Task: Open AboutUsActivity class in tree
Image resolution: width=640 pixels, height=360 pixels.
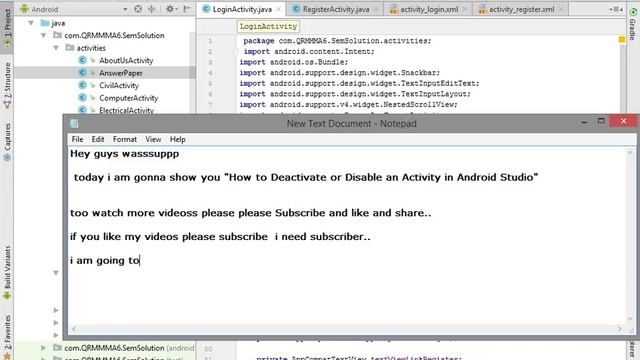Action: [126, 60]
